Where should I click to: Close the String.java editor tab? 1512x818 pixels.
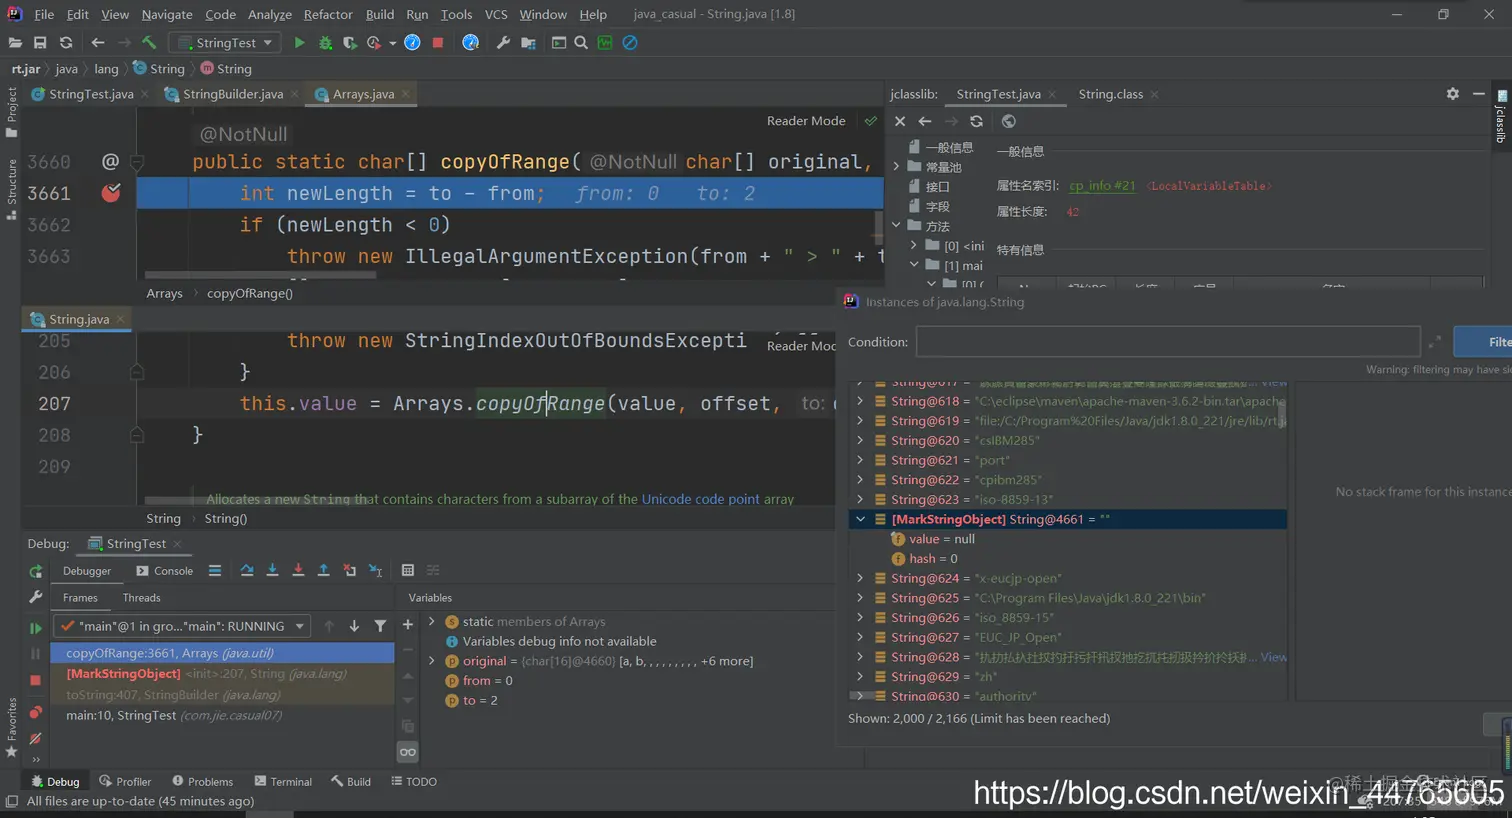pos(120,320)
